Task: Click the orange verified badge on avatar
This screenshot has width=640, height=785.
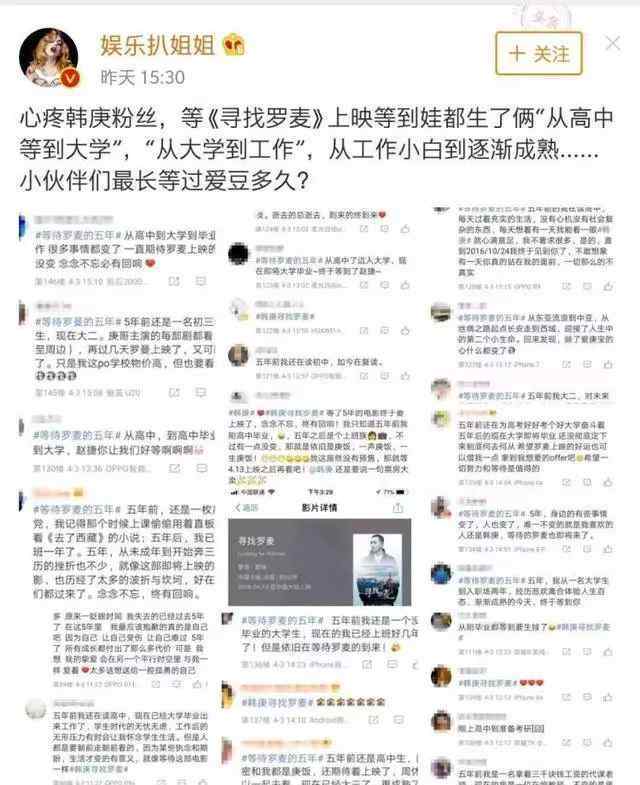Action: point(70,78)
